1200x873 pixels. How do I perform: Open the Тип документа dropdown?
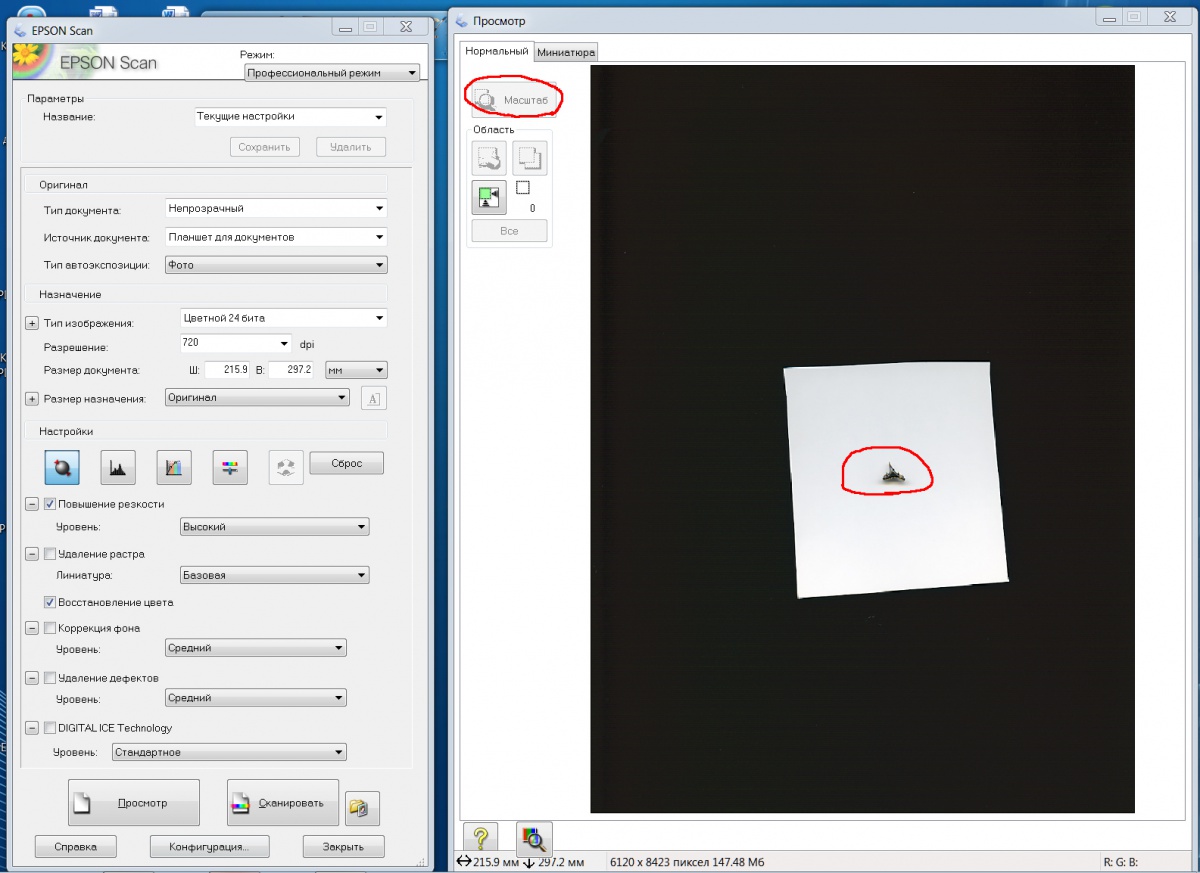[276, 209]
